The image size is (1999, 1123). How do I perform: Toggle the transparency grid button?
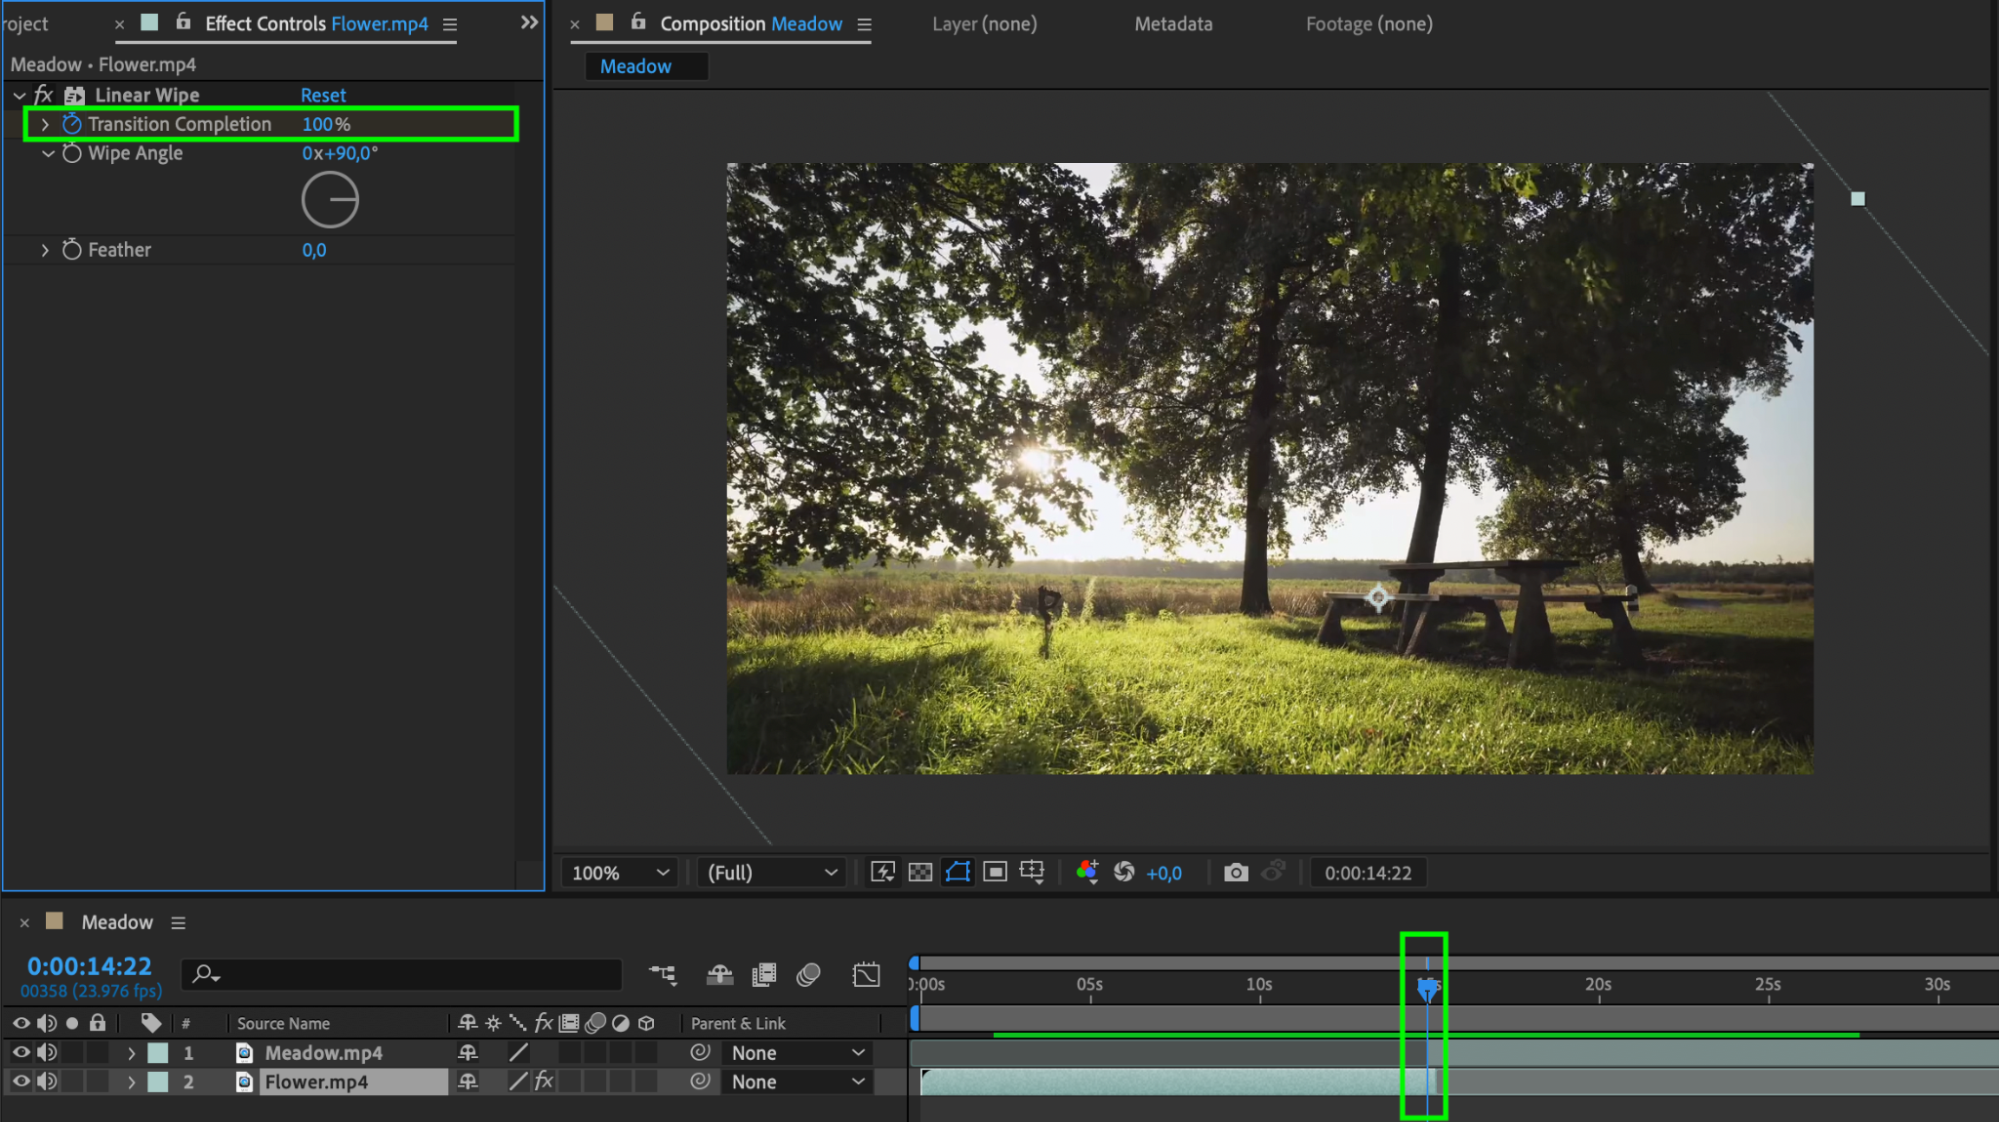pos(920,873)
